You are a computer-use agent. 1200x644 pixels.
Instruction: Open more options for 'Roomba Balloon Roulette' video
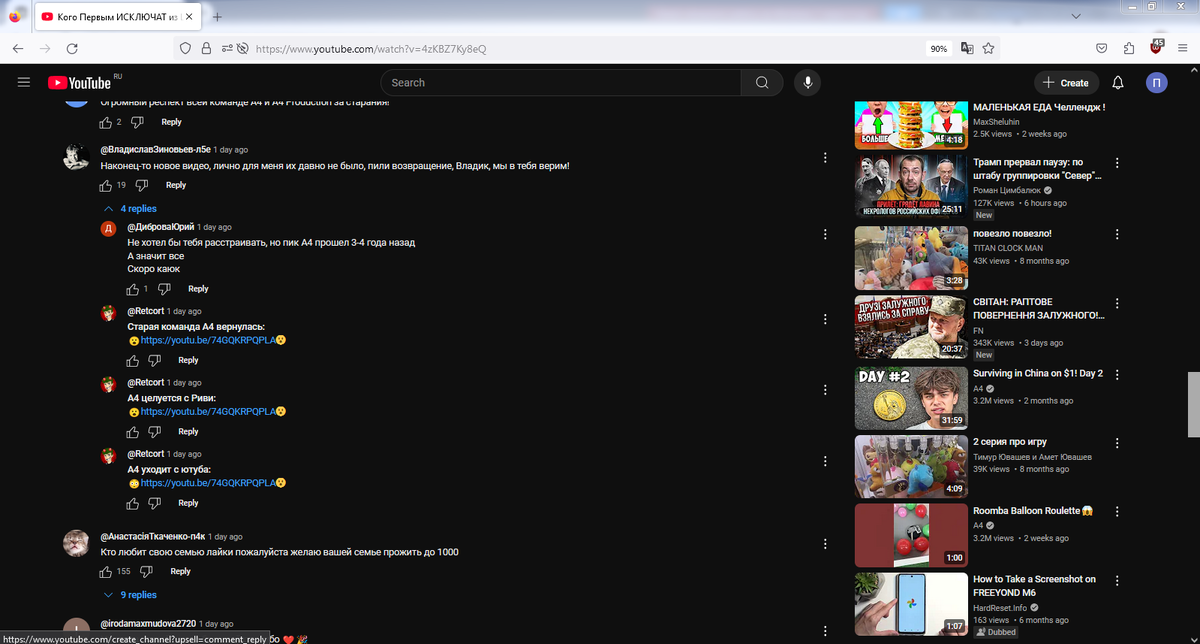pyautogui.click(x=1117, y=512)
